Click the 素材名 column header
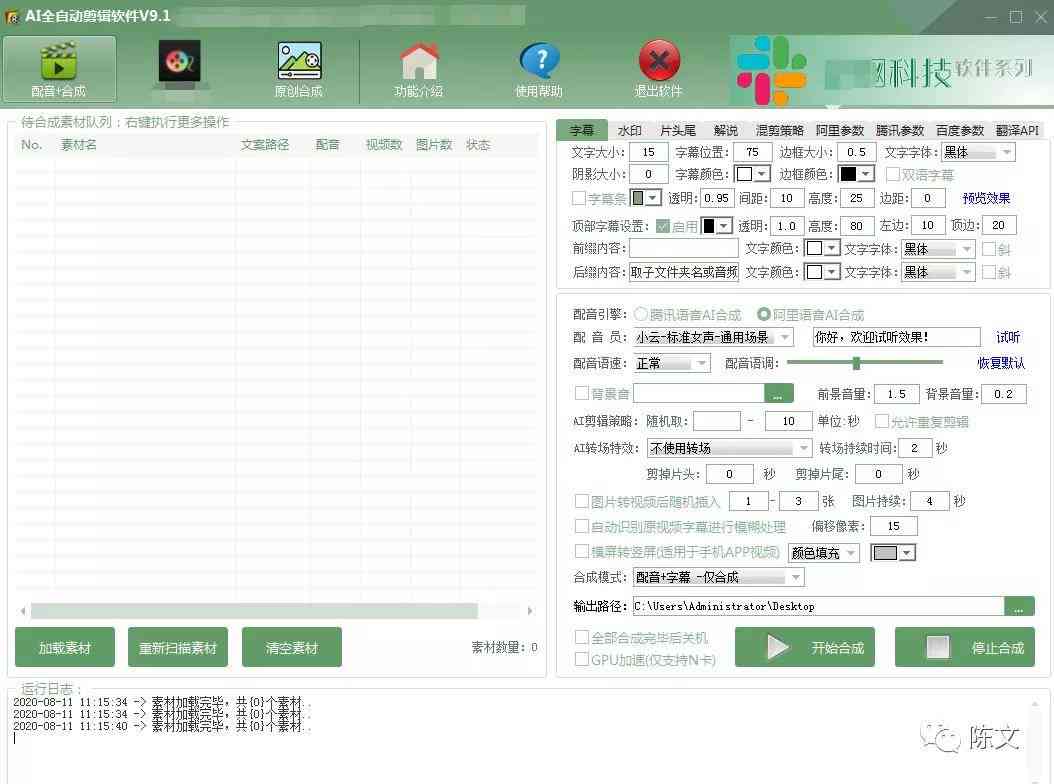Viewport: 1054px width, 784px height. click(x=79, y=145)
